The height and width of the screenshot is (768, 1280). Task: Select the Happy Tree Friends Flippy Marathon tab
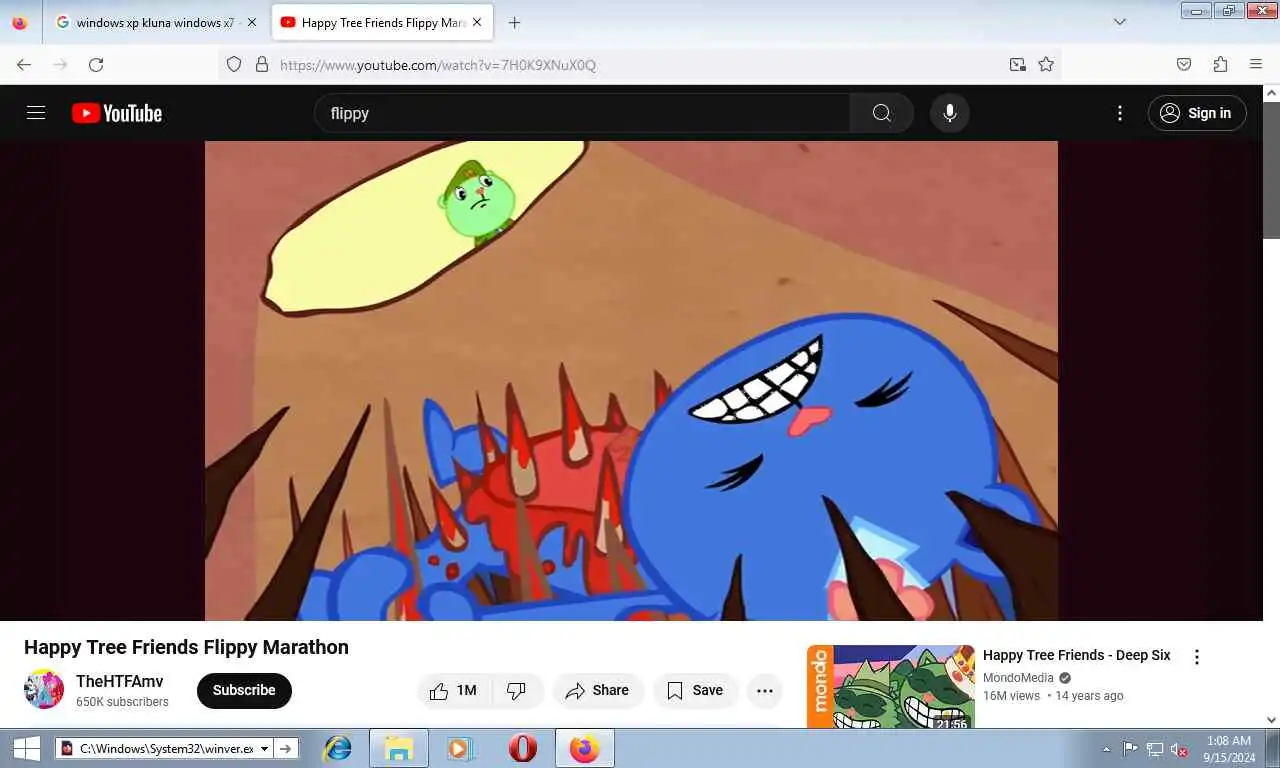[x=382, y=22]
